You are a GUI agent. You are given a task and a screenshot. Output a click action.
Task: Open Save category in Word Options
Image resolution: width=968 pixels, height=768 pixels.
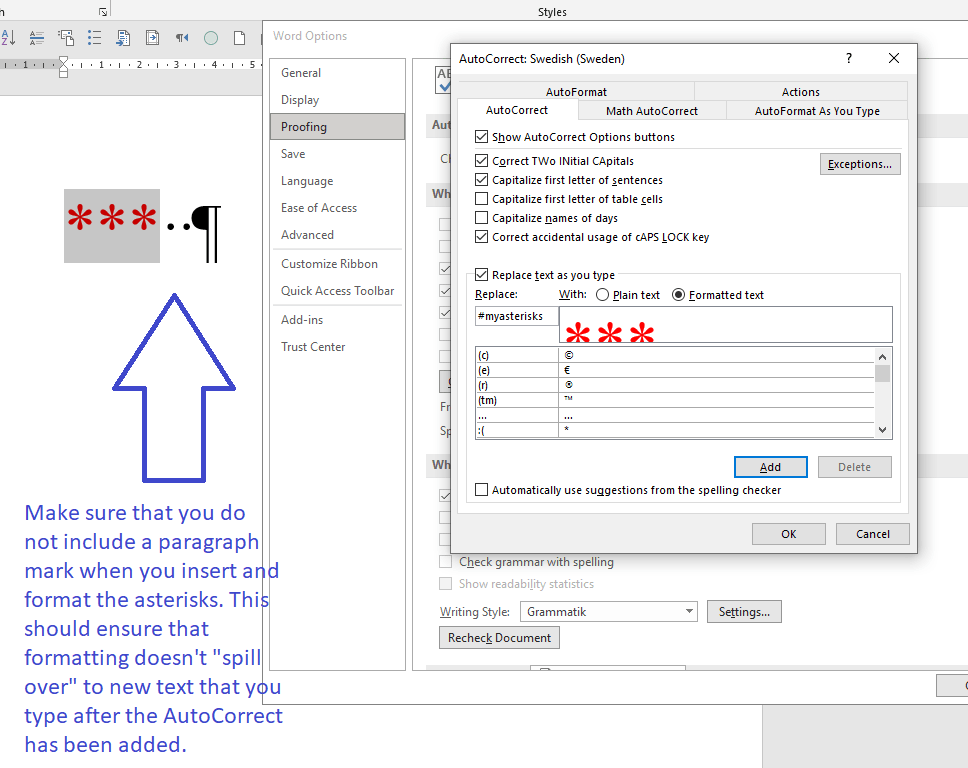(337, 154)
